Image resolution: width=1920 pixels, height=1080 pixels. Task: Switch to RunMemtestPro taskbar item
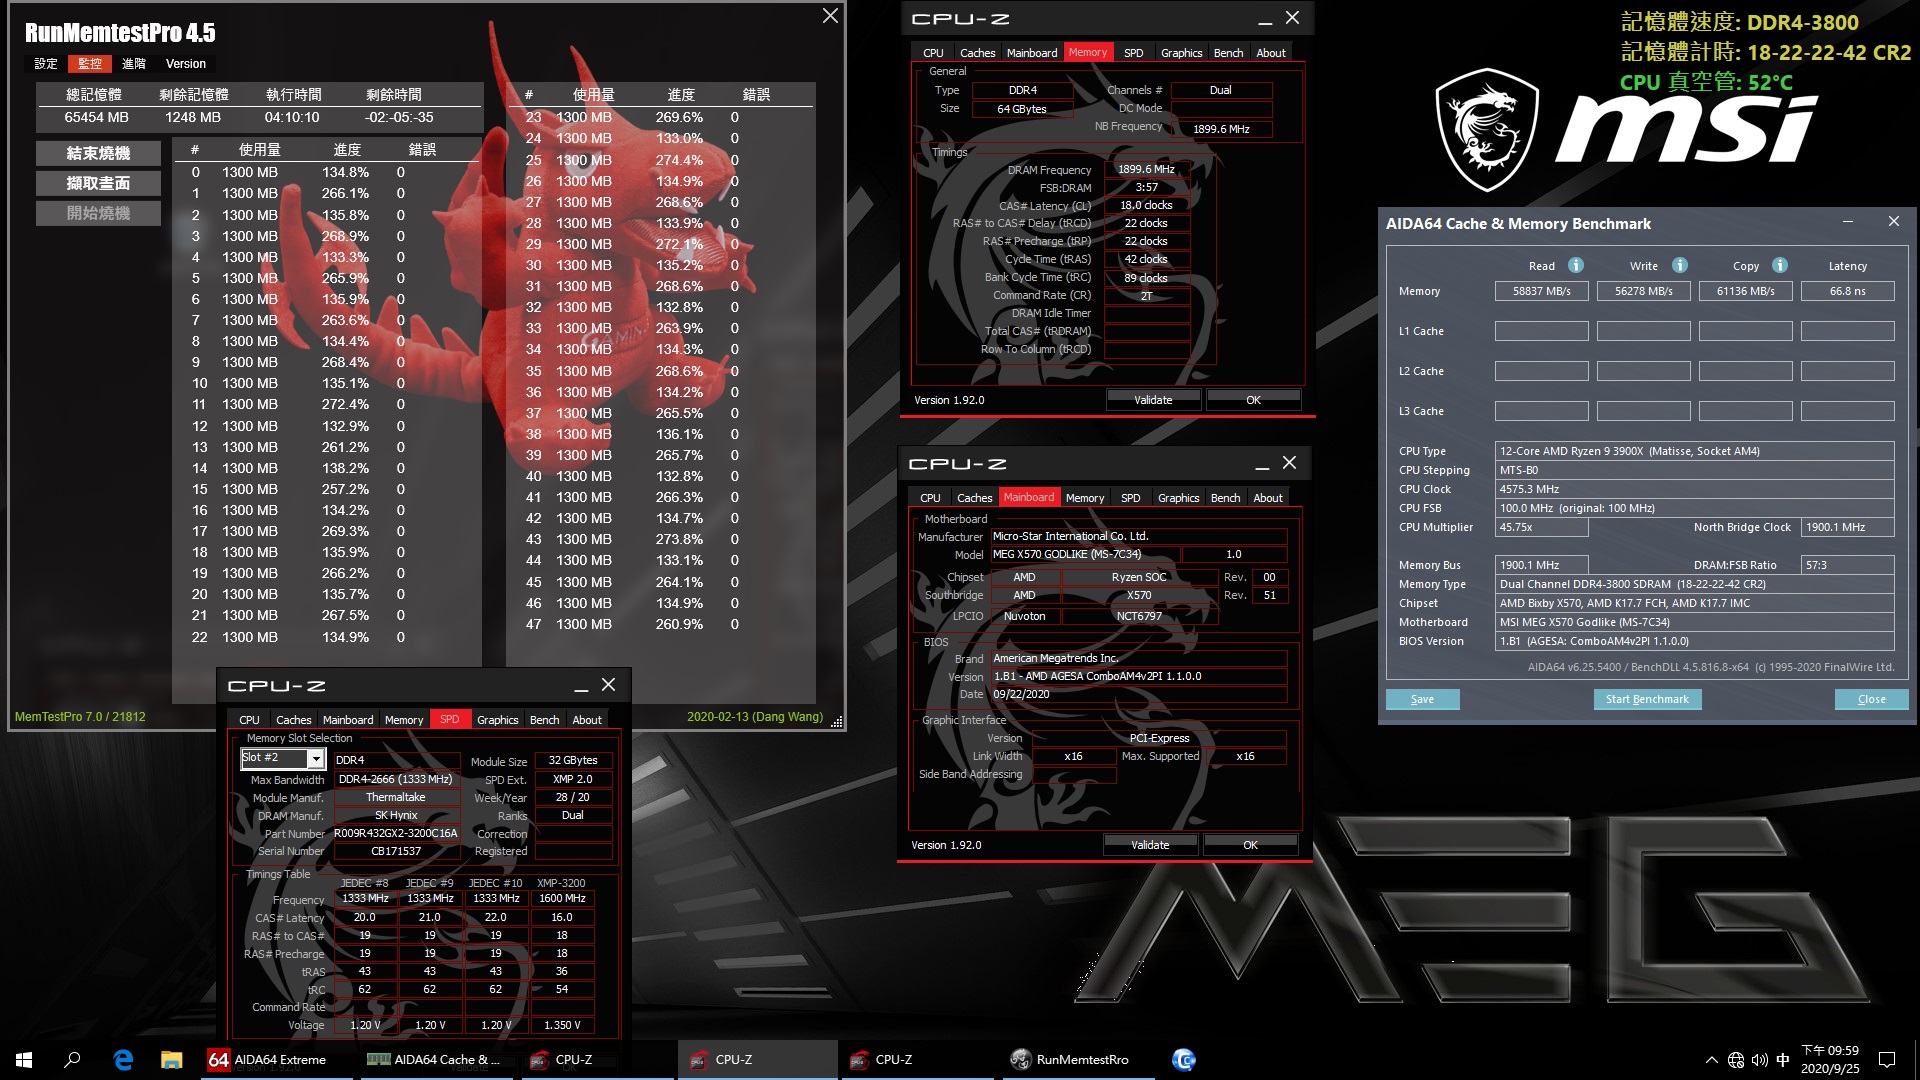[1077, 1060]
